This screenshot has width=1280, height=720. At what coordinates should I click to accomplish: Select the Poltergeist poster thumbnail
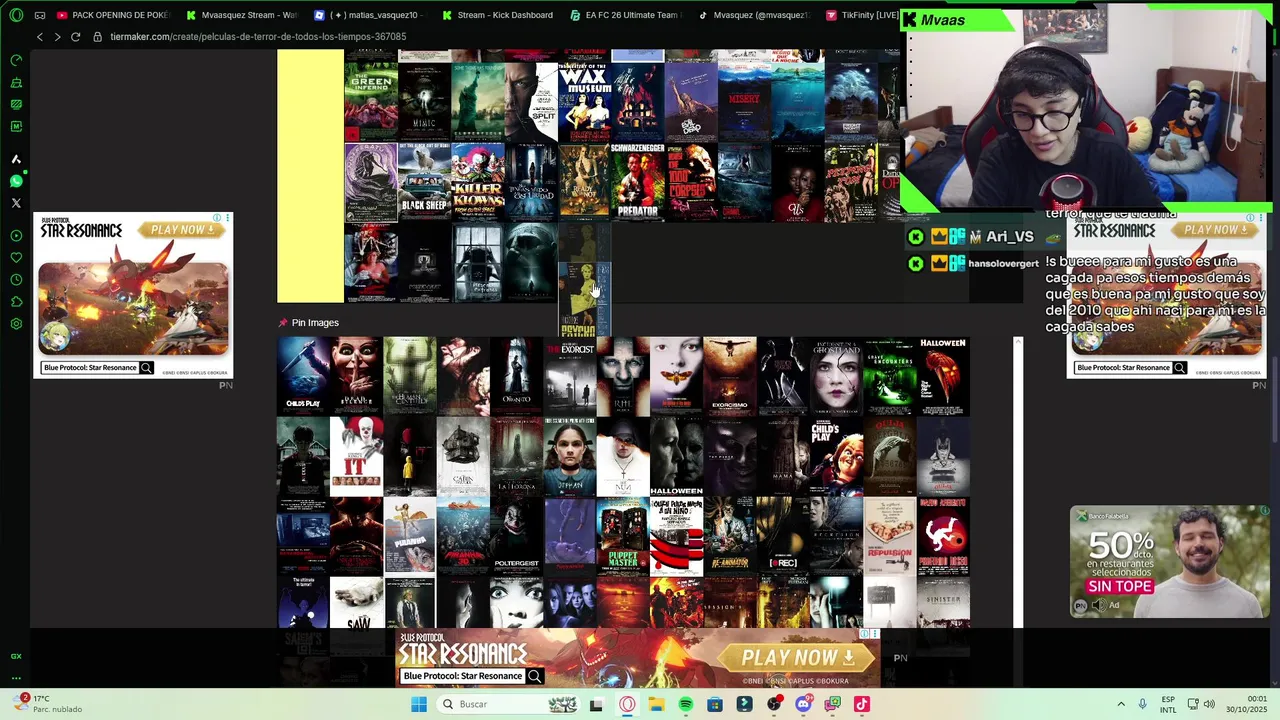[x=516, y=536]
